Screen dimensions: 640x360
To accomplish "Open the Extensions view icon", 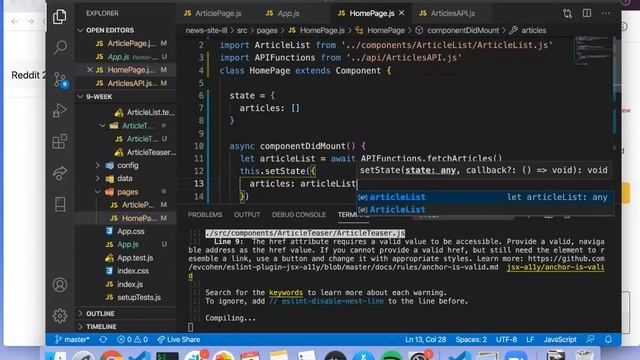I will point(60,142).
